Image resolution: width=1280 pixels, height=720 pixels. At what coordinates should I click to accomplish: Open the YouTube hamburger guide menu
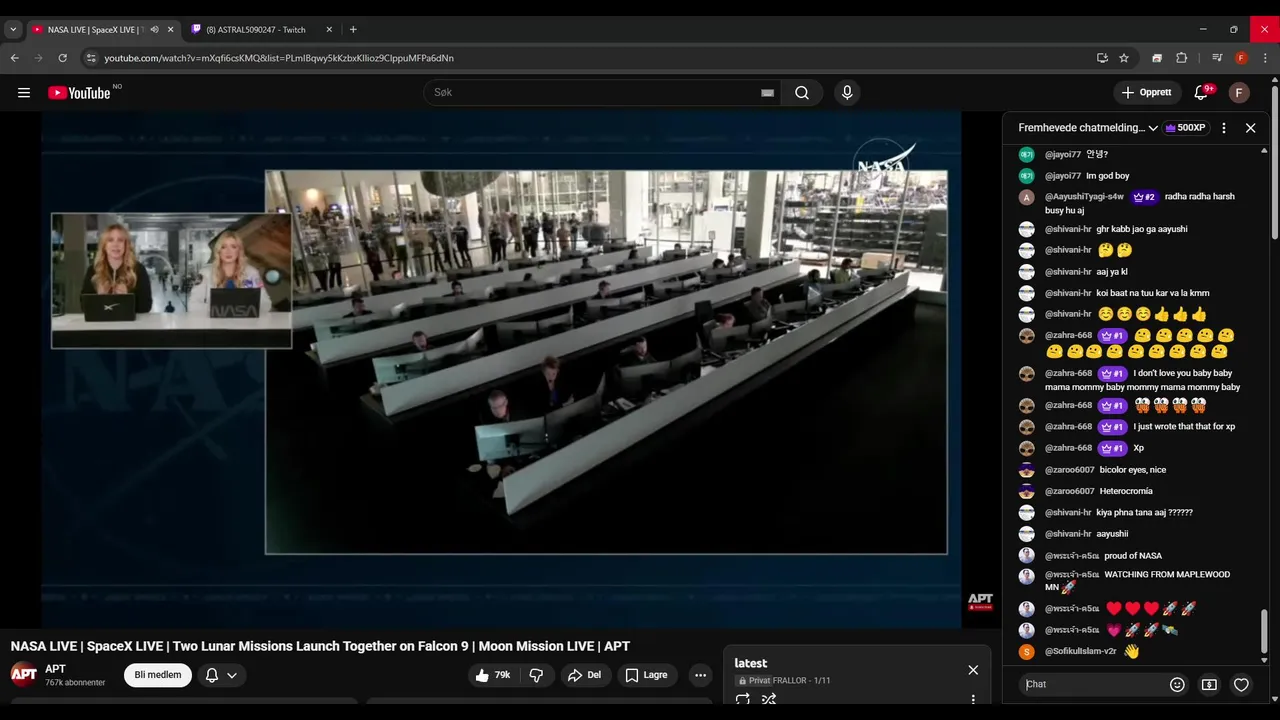coord(24,93)
